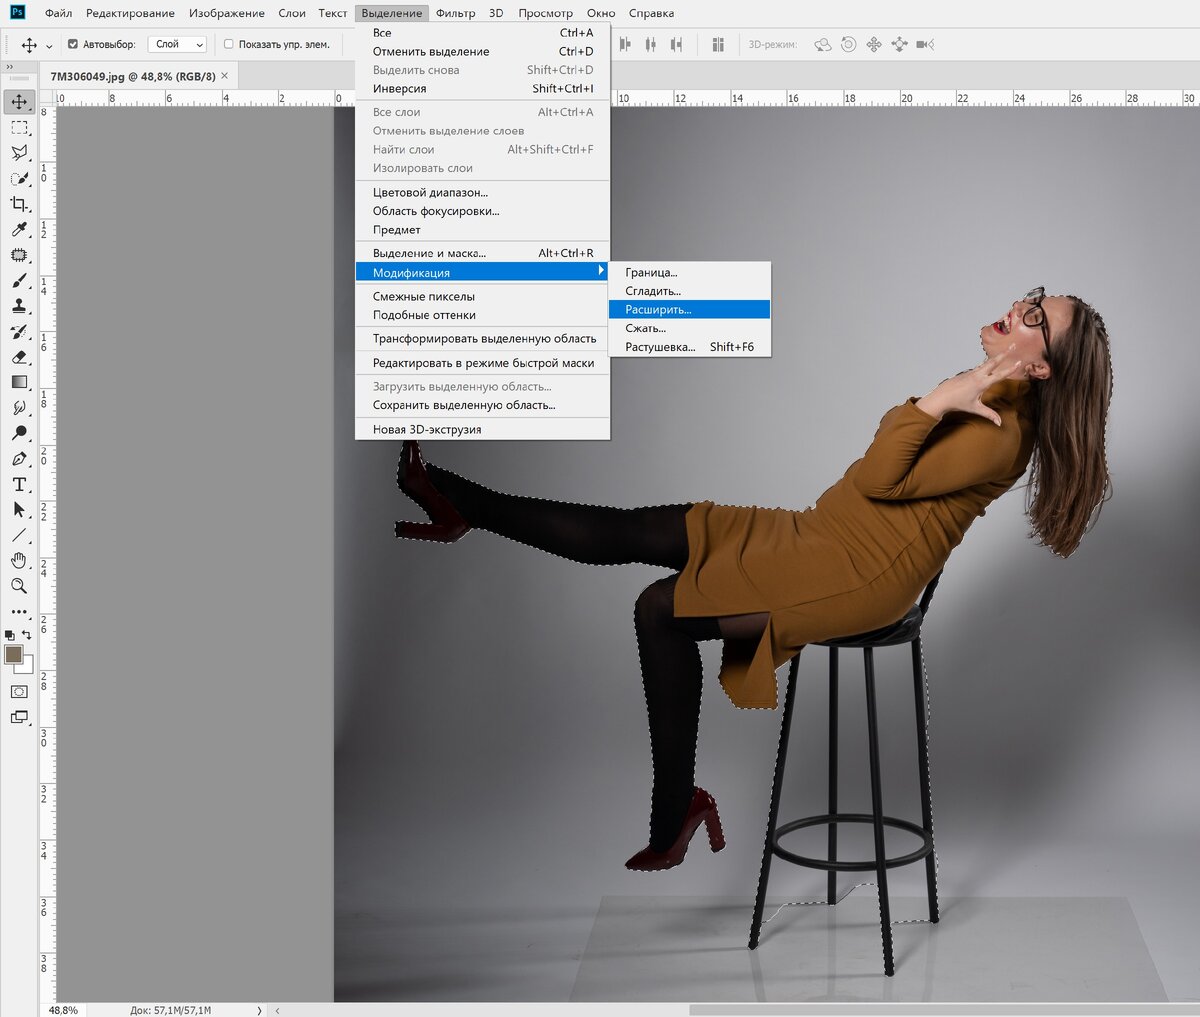1200x1017 pixels.
Task: Select the Eraser tool
Action: 19,357
